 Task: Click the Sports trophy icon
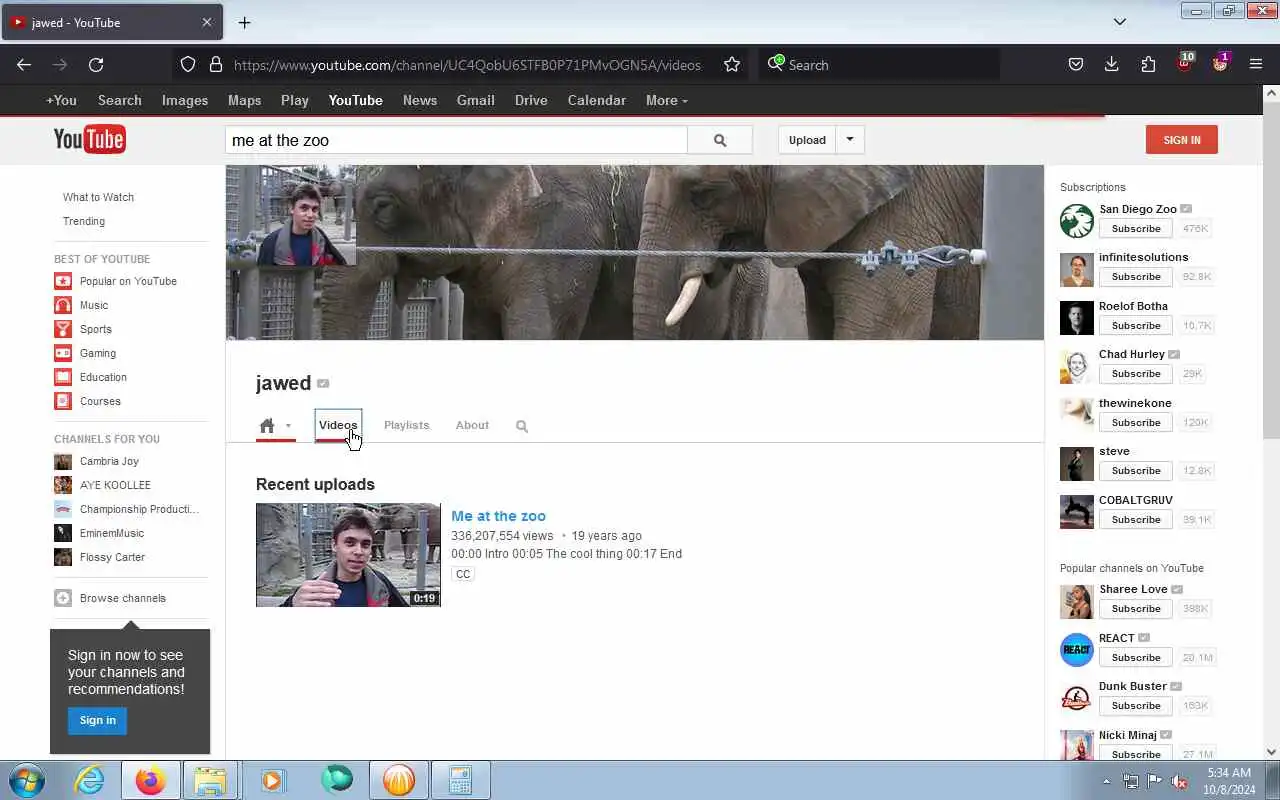click(63, 329)
